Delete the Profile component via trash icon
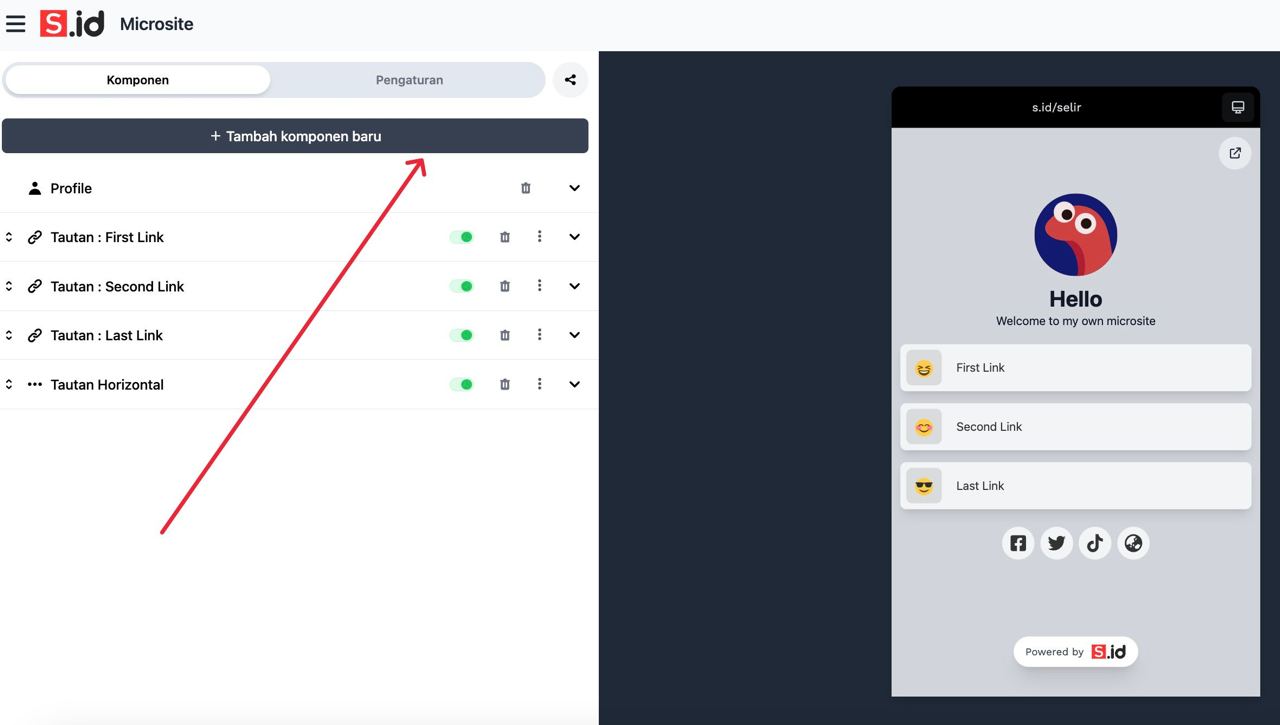 (x=526, y=188)
